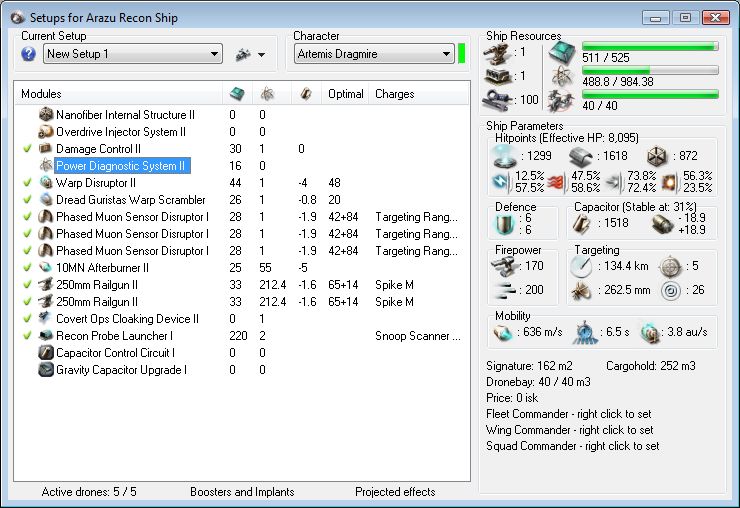Open Boosters and Implants
Viewport: 740px width, 508px height.
click(x=242, y=492)
